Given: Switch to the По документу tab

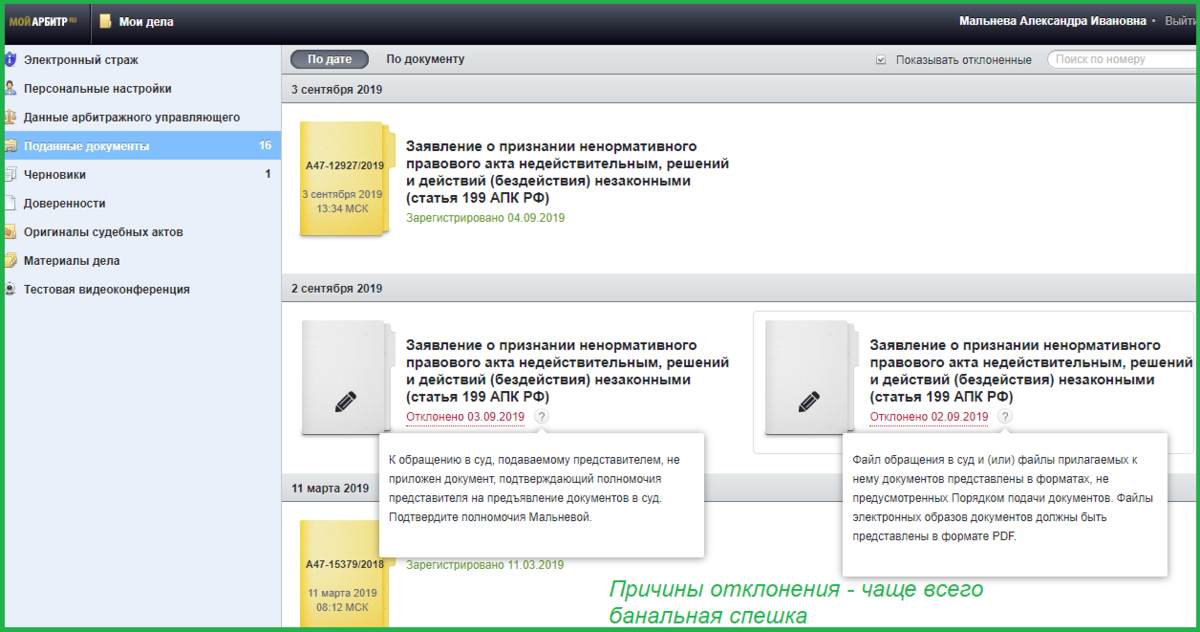Looking at the screenshot, I should point(425,59).
